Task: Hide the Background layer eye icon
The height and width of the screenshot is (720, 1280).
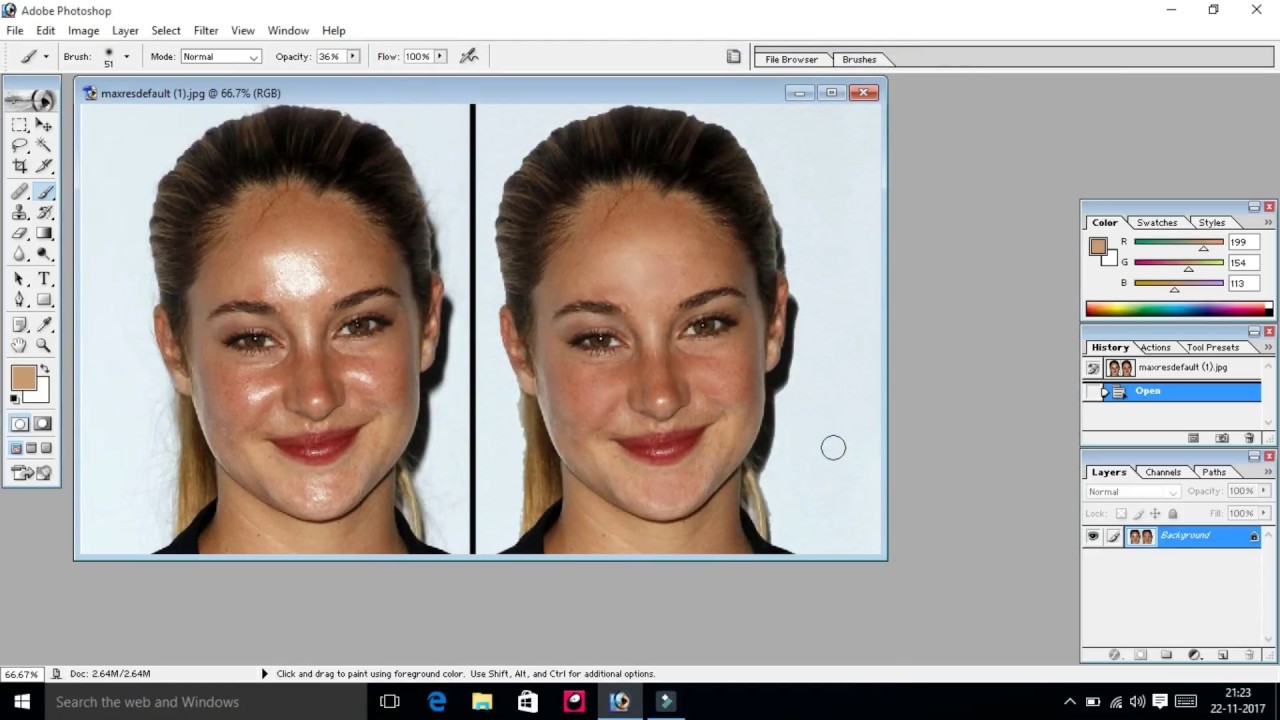Action: 1093,537
